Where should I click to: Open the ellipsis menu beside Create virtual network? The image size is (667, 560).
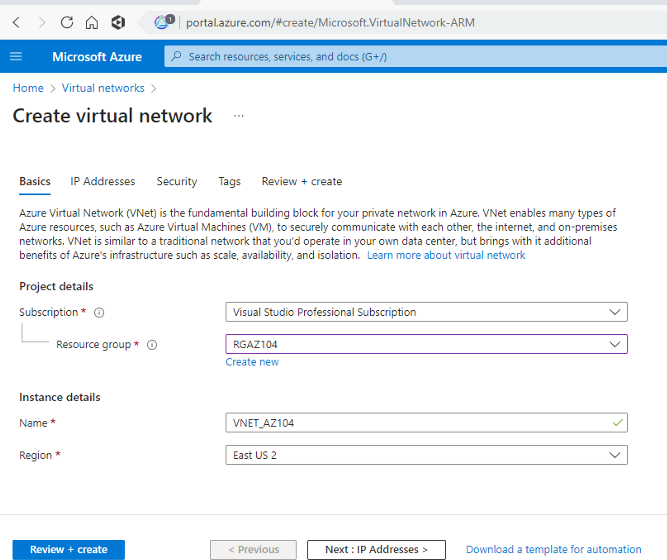pyautogui.click(x=239, y=116)
